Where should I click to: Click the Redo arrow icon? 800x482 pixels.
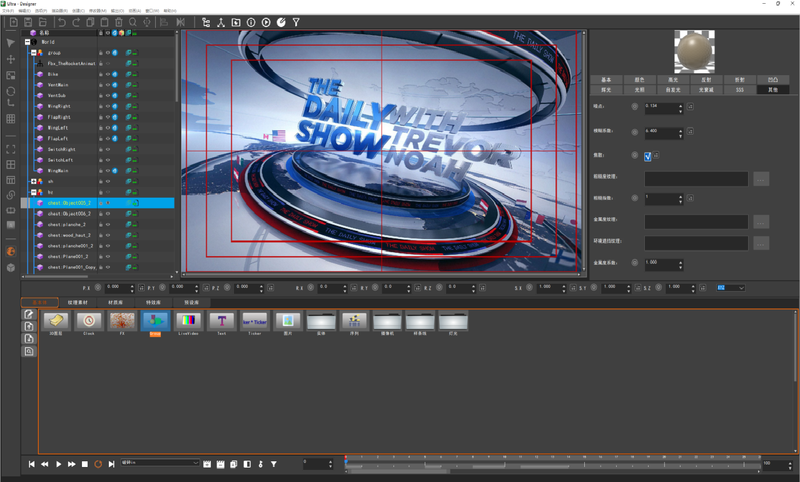76,22
